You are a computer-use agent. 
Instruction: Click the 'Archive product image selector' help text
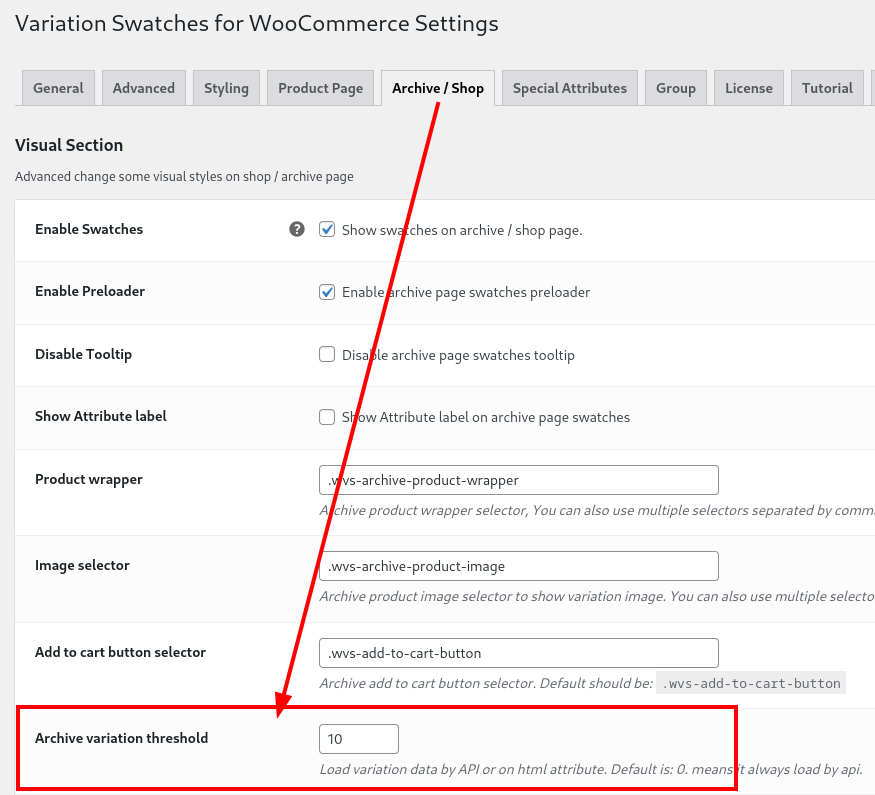coord(597,596)
